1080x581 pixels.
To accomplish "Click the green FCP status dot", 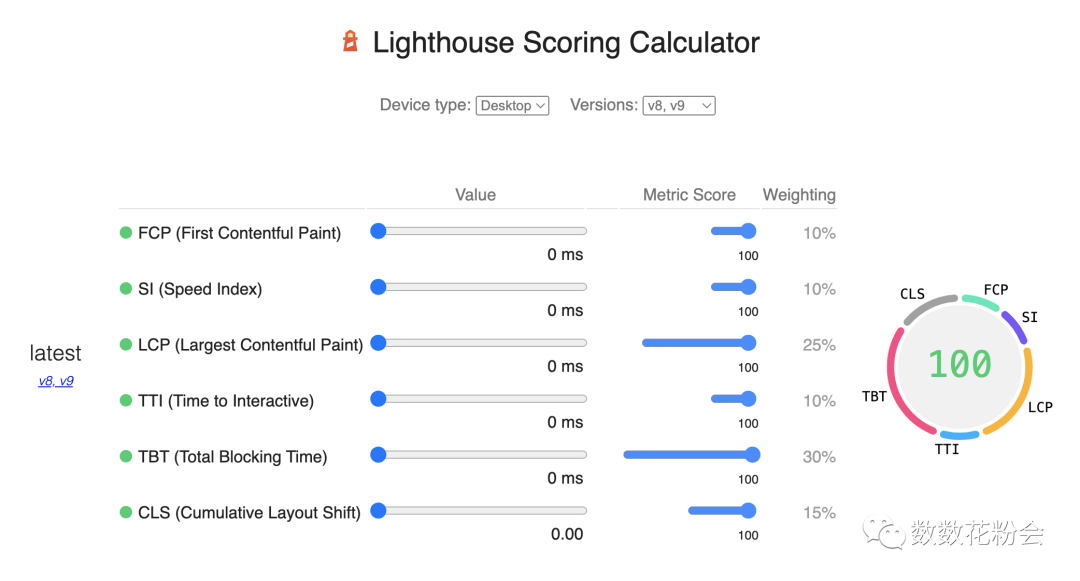I will [x=126, y=233].
